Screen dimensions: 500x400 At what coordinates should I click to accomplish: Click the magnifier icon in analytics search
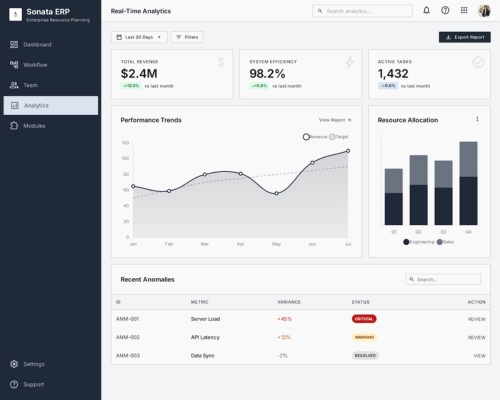(x=320, y=11)
